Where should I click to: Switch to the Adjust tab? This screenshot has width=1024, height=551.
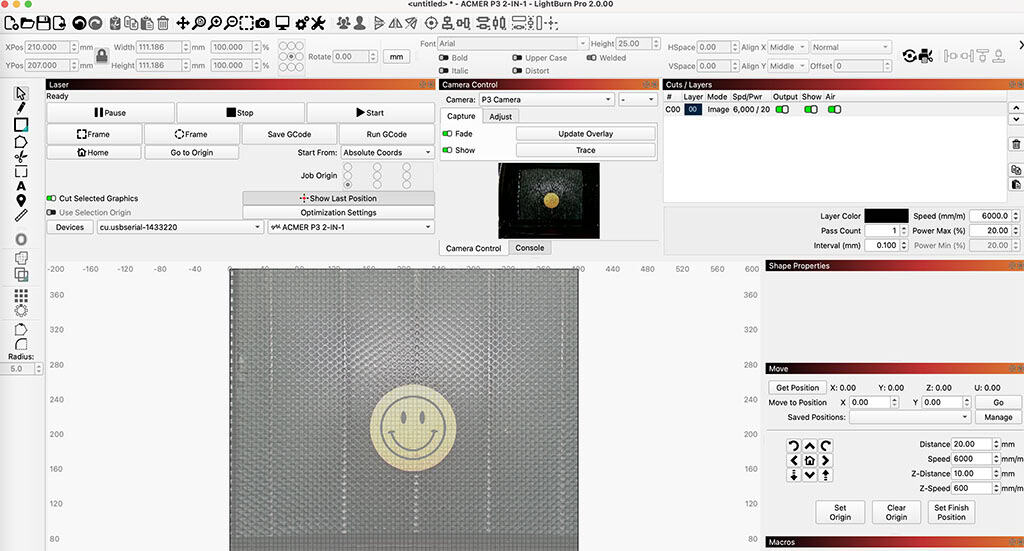[x=501, y=116]
